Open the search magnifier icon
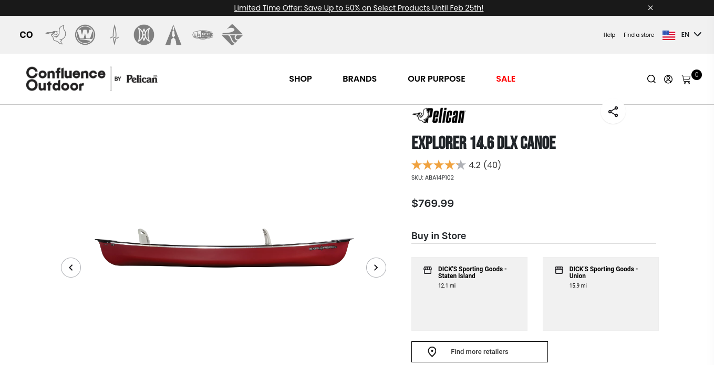 point(651,79)
